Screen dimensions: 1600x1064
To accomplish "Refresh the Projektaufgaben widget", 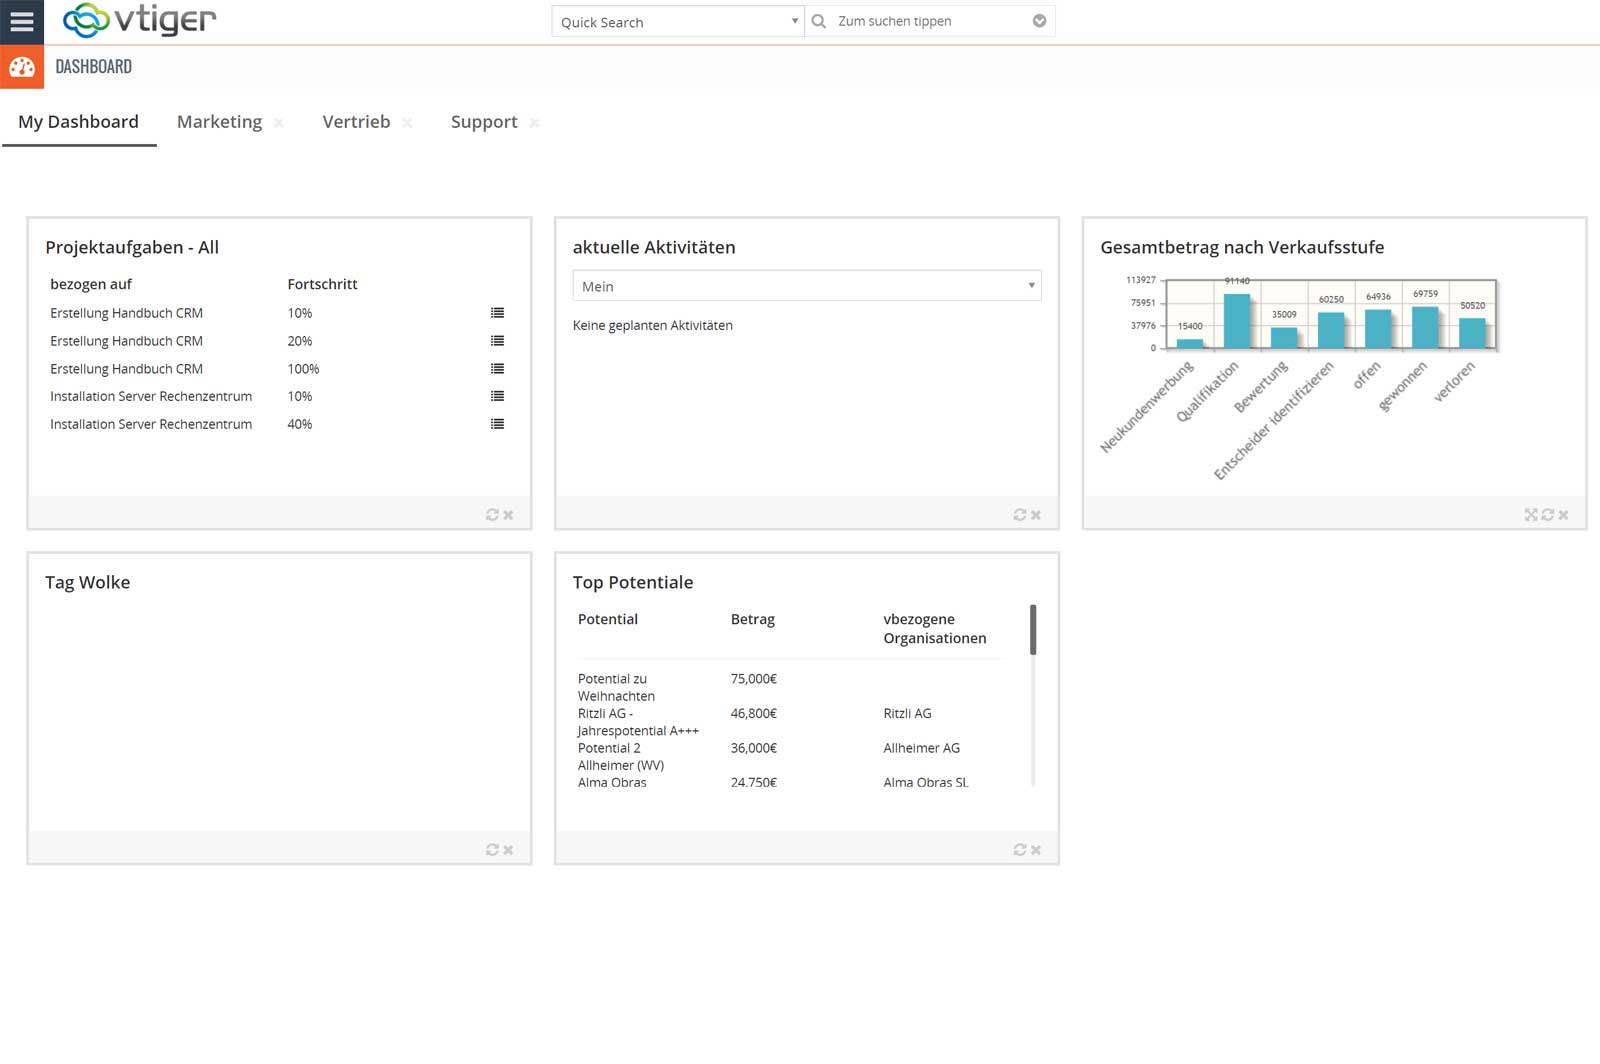I will pos(492,514).
